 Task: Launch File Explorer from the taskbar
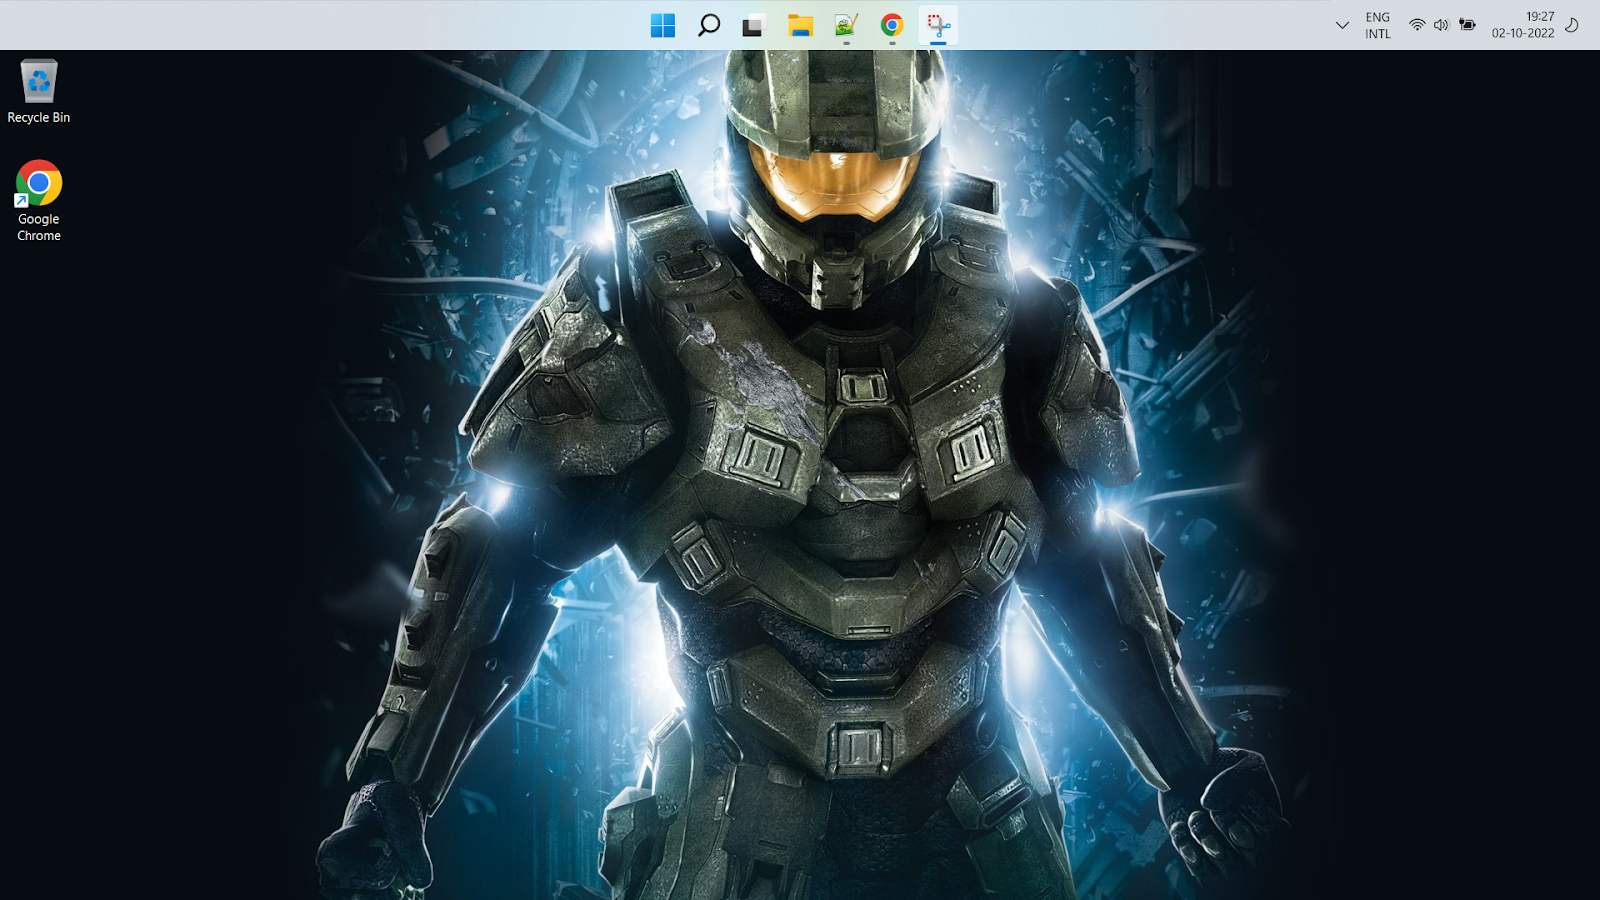[x=800, y=25]
